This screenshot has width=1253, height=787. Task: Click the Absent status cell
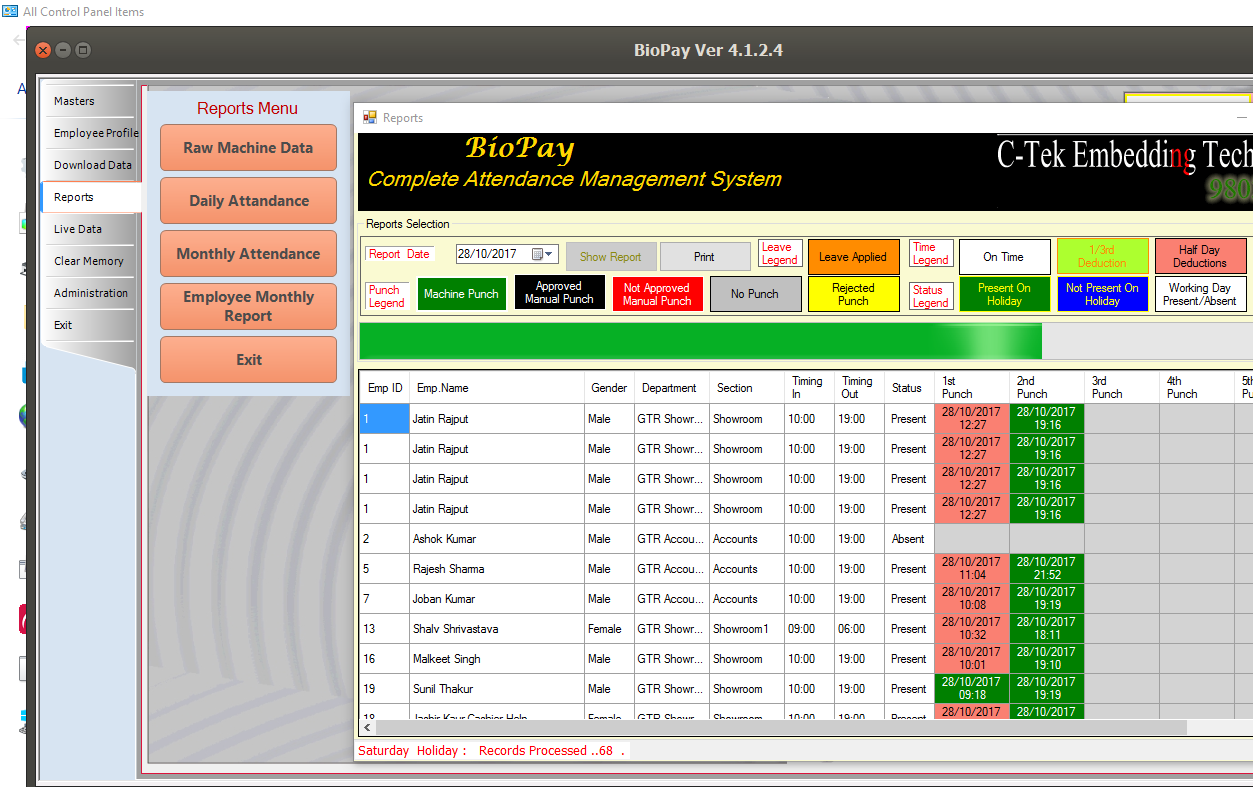pos(910,539)
